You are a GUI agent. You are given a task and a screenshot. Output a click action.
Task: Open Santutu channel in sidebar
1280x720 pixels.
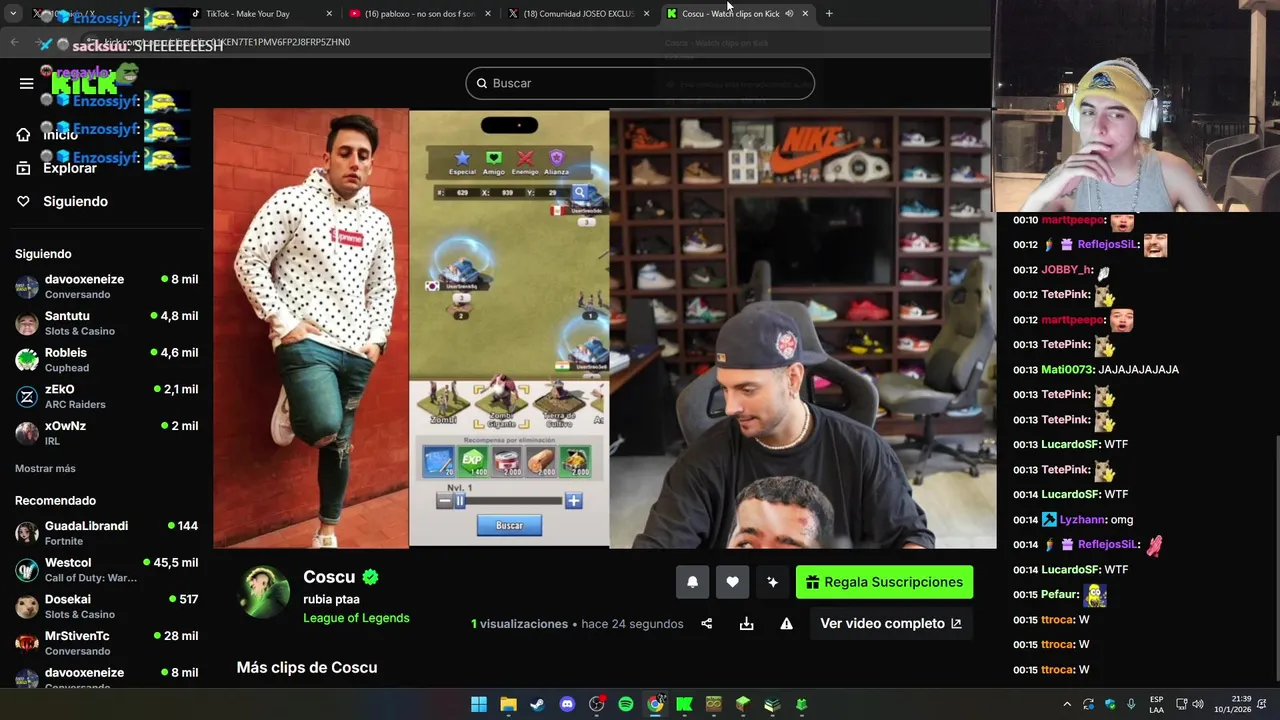[106, 323]
